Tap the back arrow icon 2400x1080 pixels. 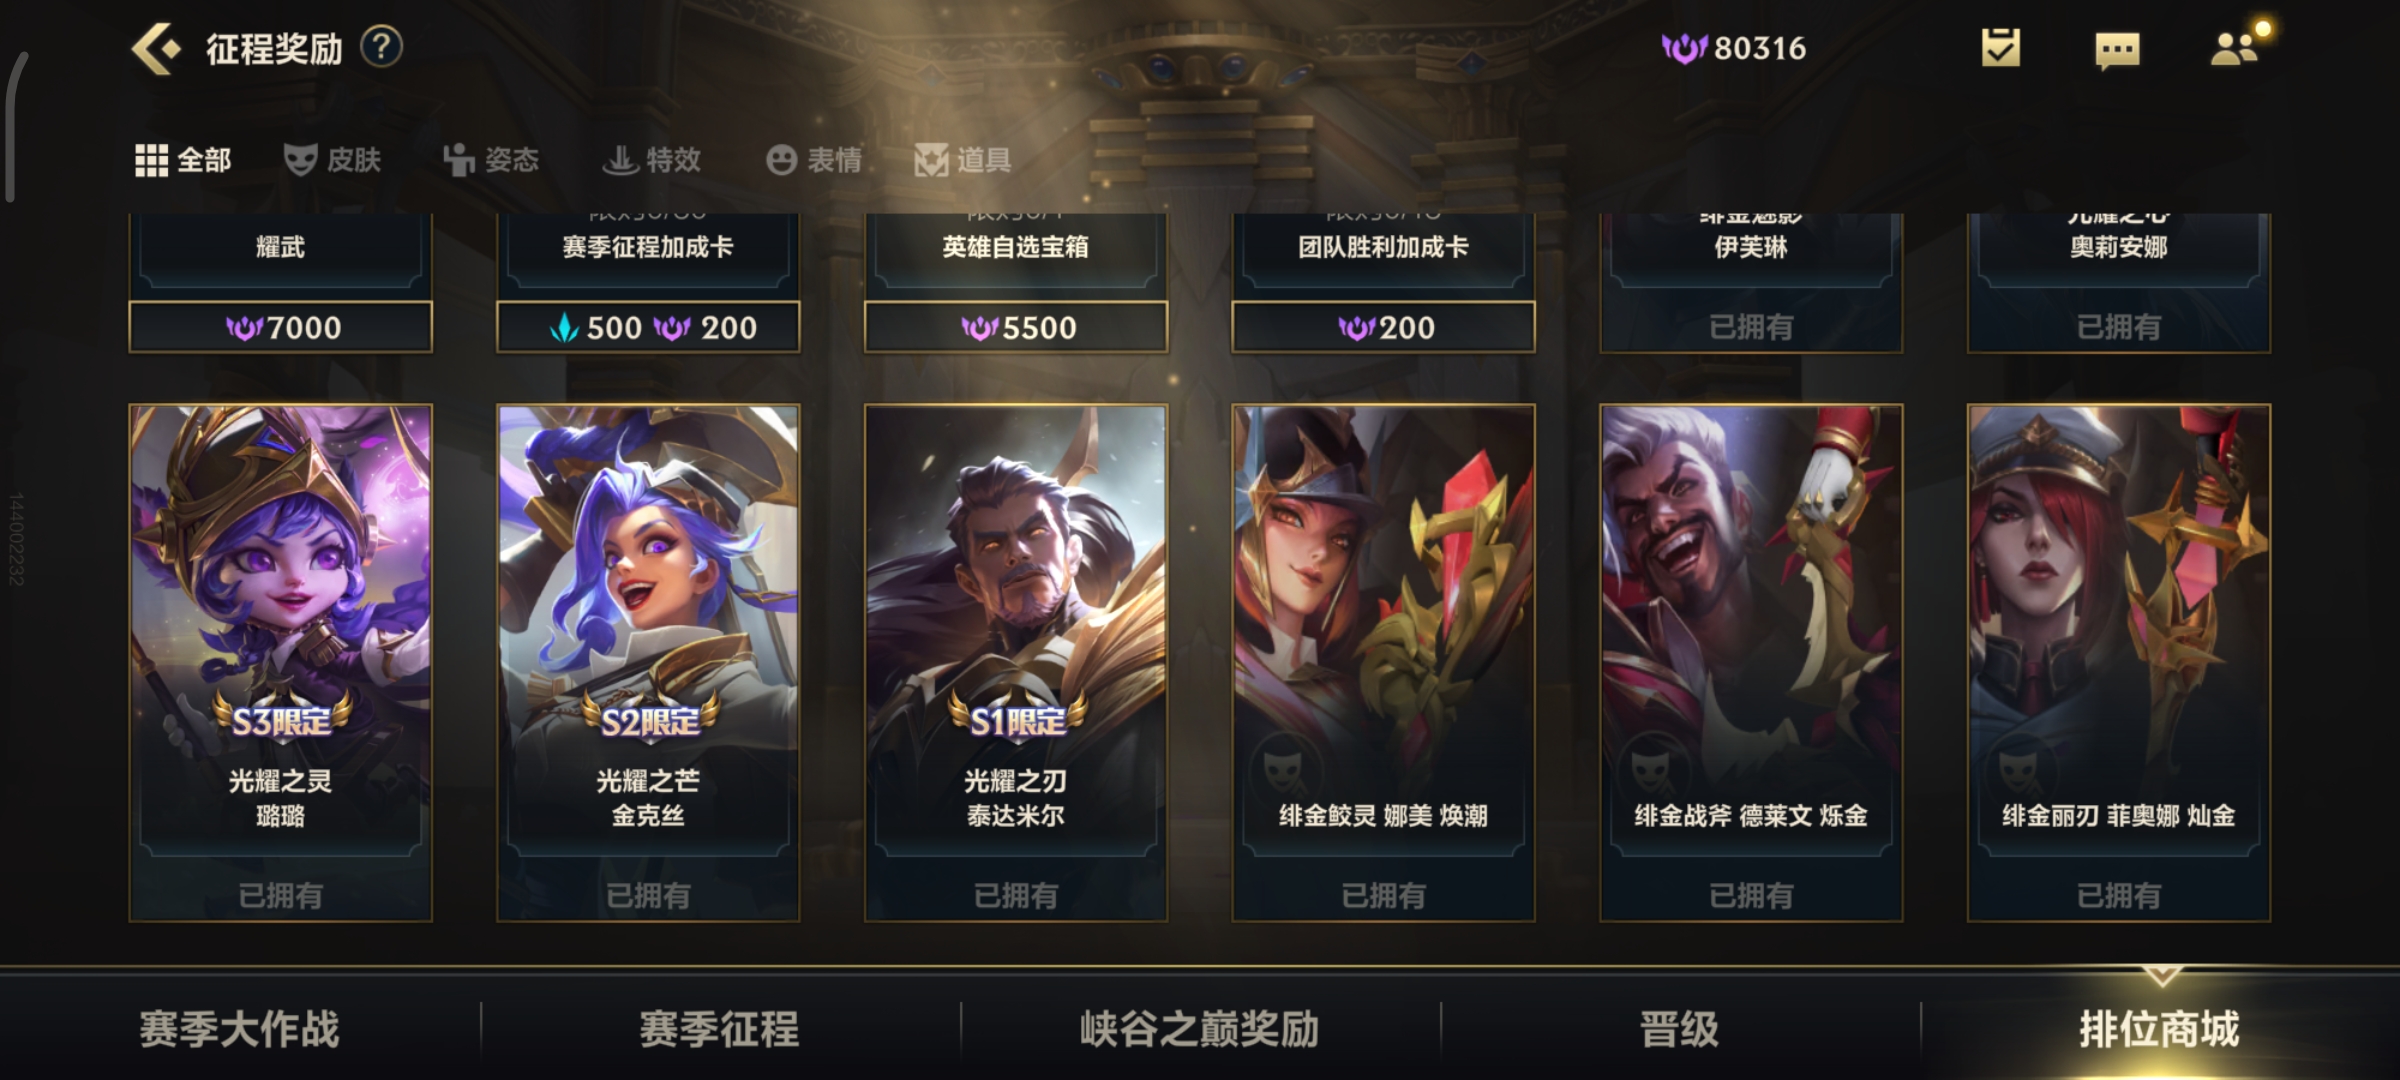click(156, 48)
